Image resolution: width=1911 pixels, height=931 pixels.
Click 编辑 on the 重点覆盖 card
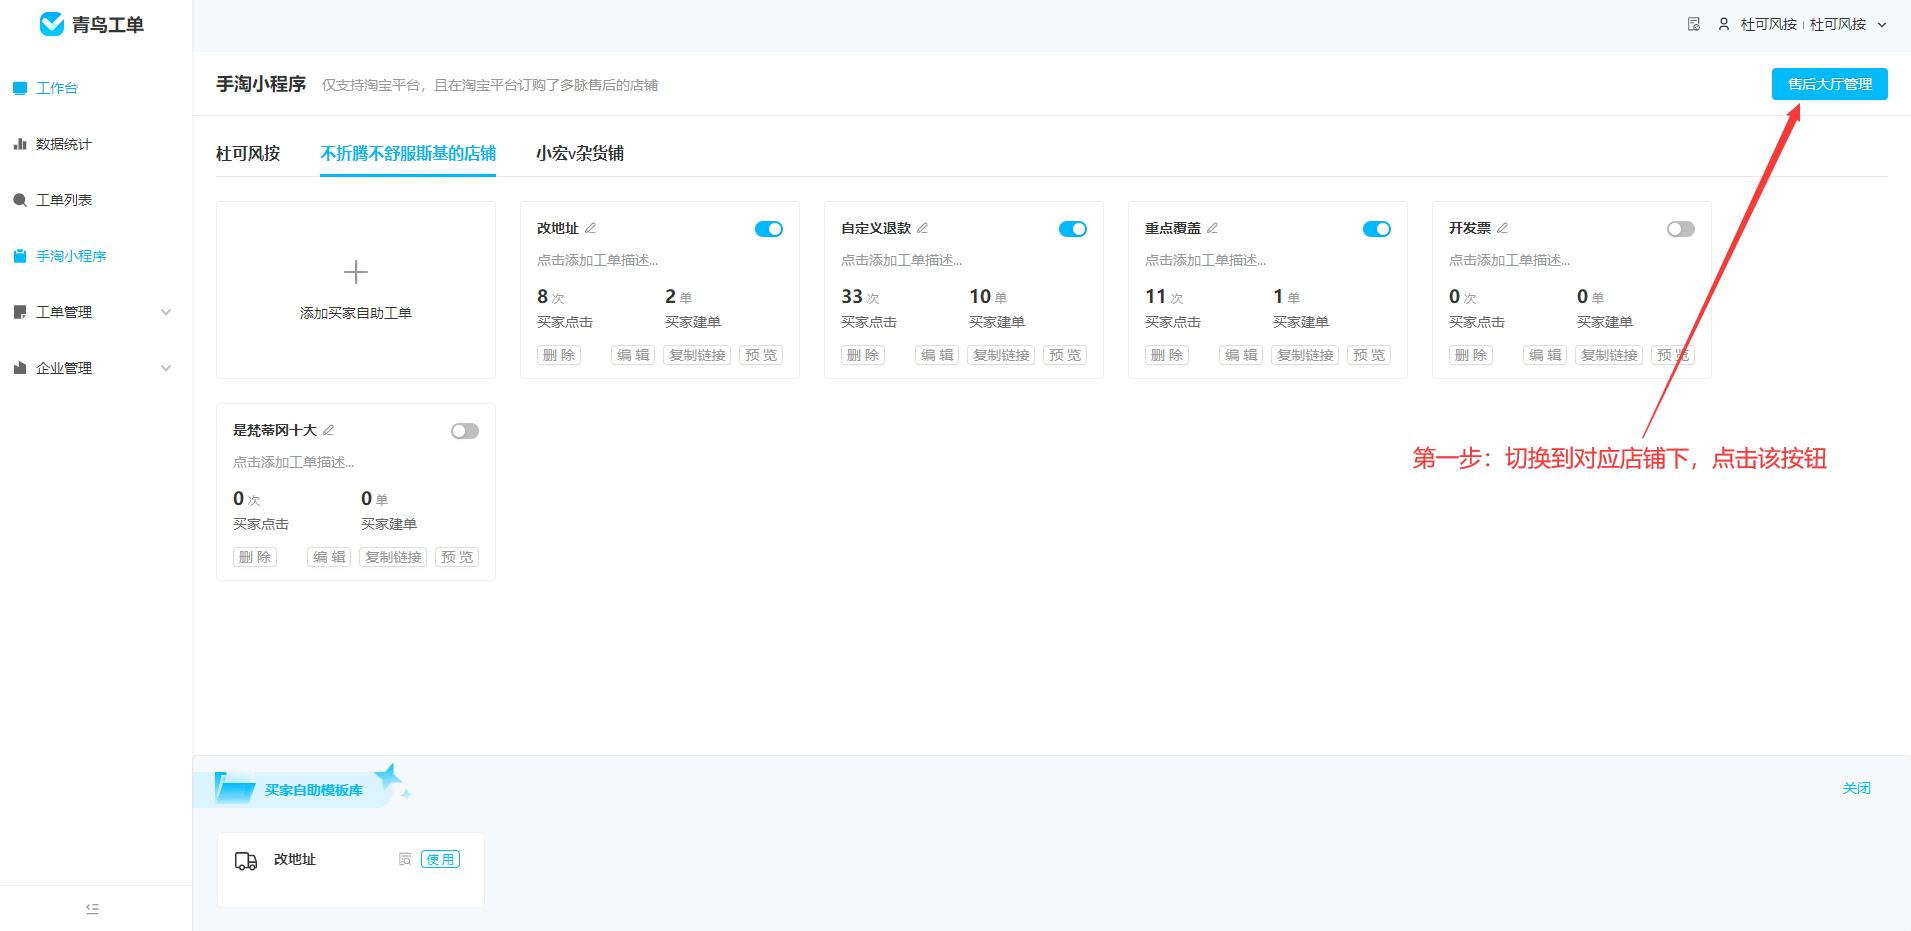click(1241, 355)
